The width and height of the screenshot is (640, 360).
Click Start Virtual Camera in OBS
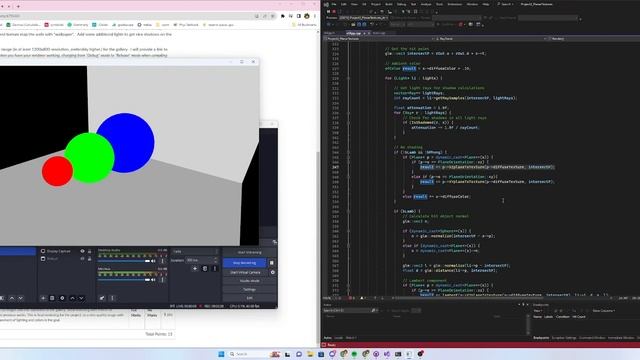point(245,272)
